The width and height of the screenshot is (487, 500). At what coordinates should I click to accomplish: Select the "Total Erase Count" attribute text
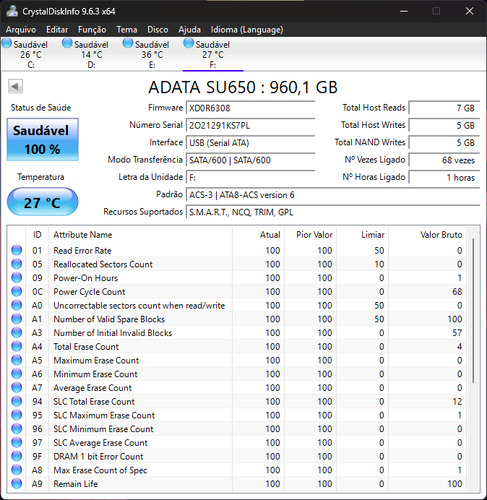tap(86, 347)
